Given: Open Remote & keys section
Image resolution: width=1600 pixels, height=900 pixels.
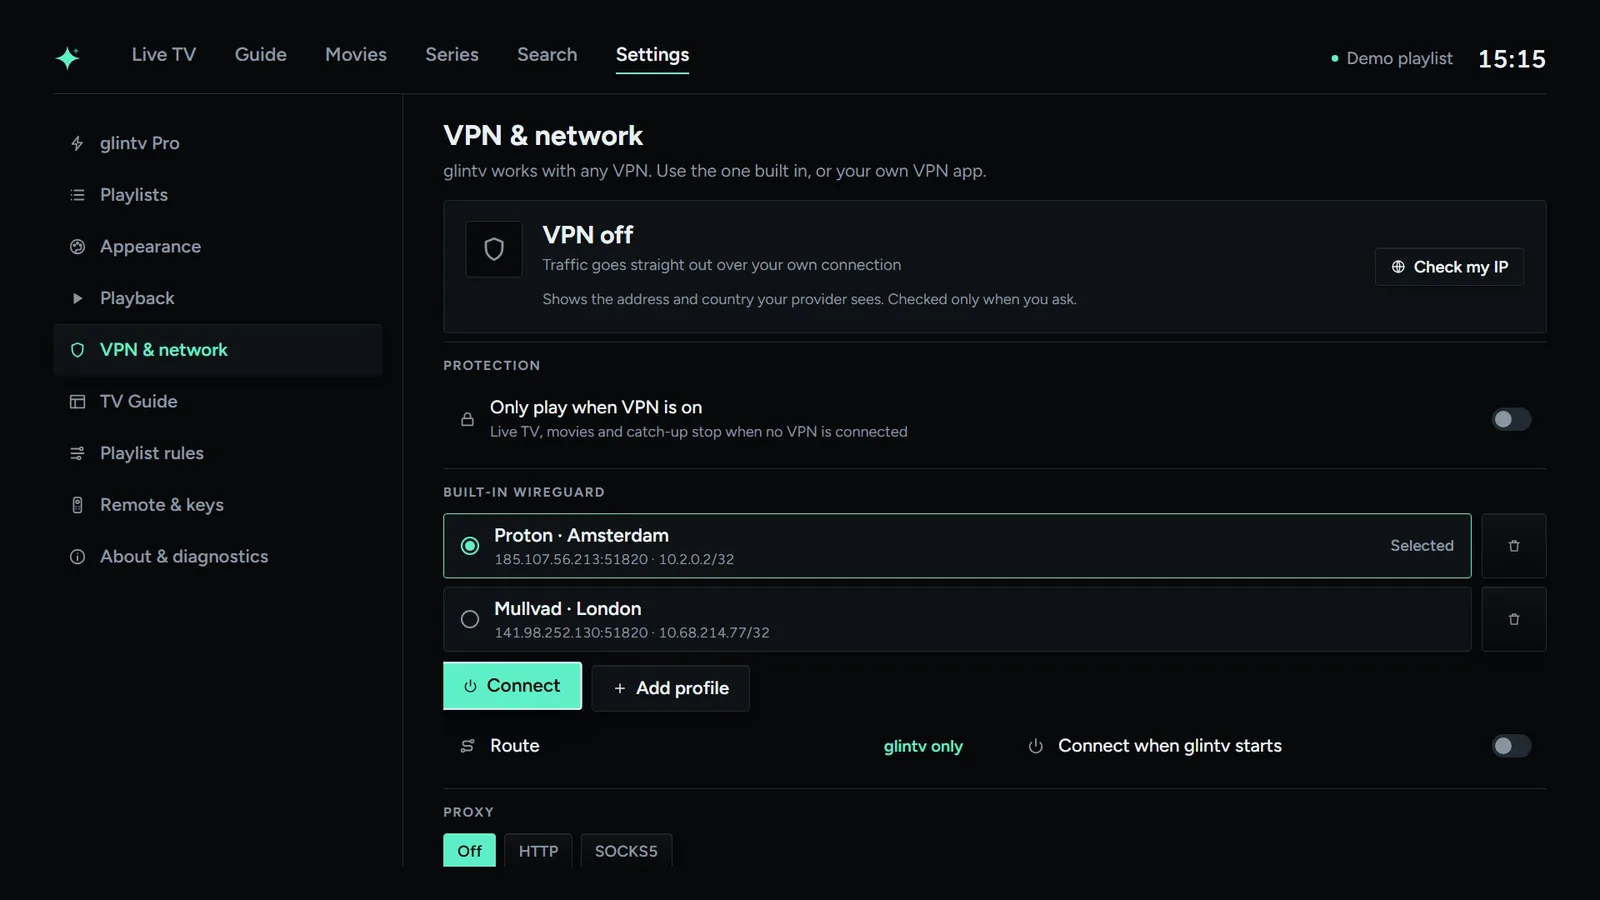Looking at the screenshot, I should [218, 505].
